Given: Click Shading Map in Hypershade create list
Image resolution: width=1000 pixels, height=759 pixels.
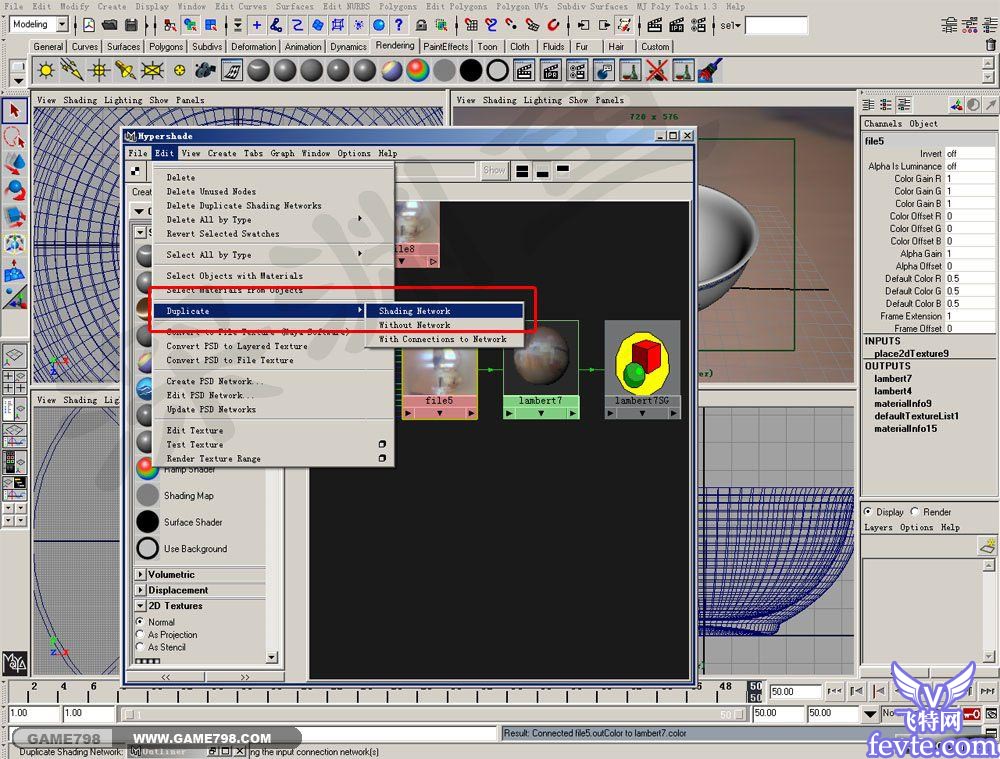Looking at the screenshot, I should pyautogui.click(x=189, y=496).
